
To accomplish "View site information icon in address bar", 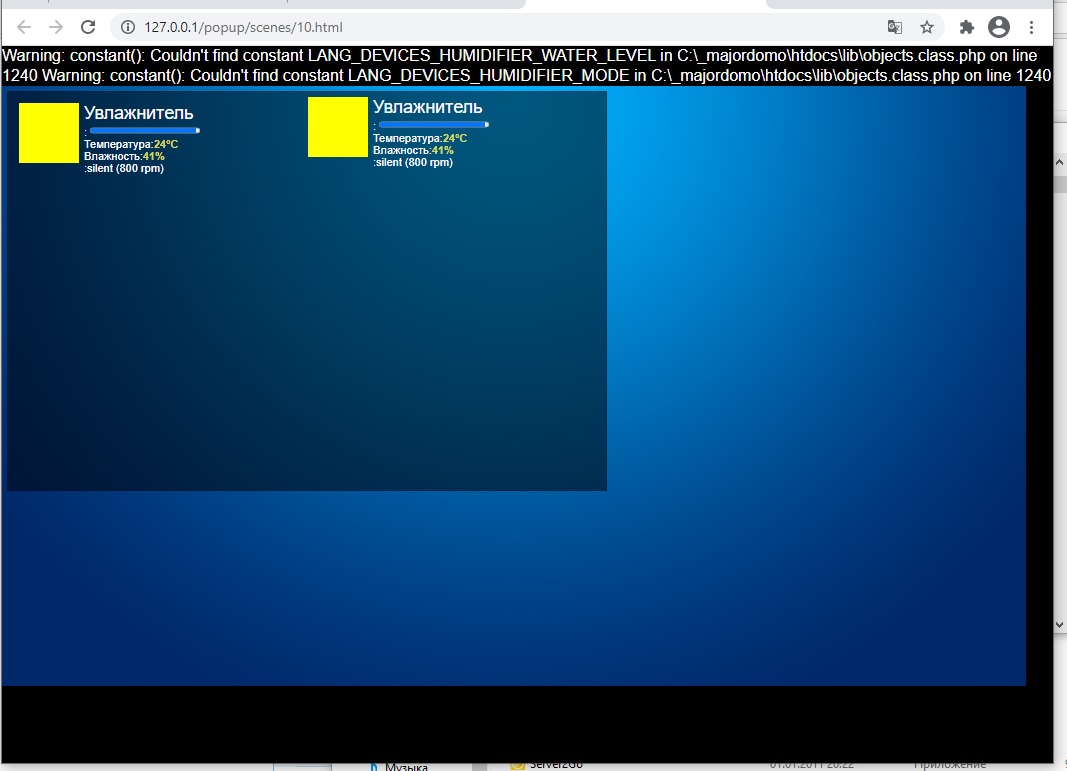I will (128, 27).
